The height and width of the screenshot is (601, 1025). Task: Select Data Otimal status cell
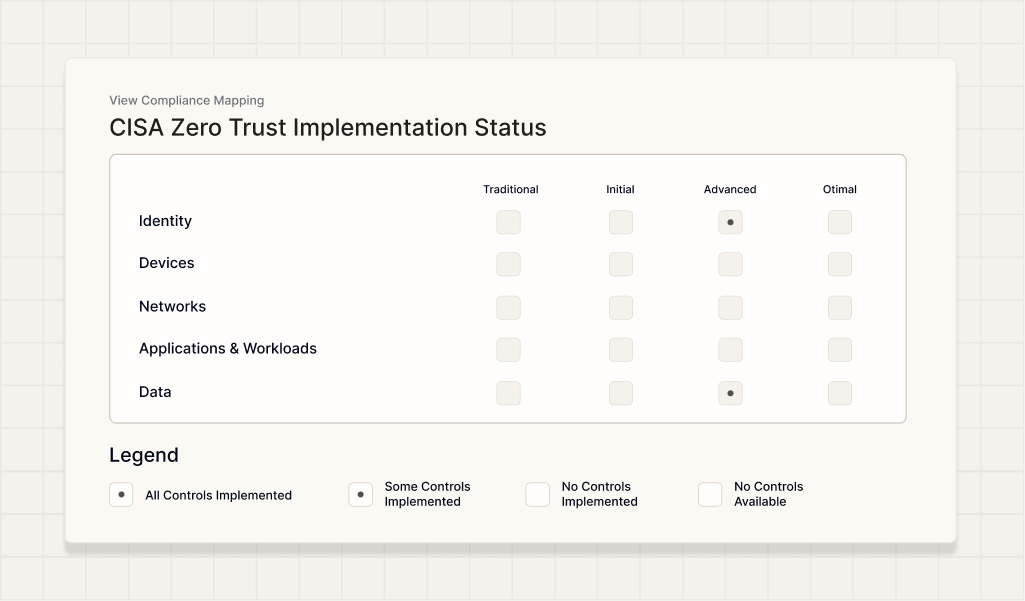pyautogui.click(x=840, y=393)
